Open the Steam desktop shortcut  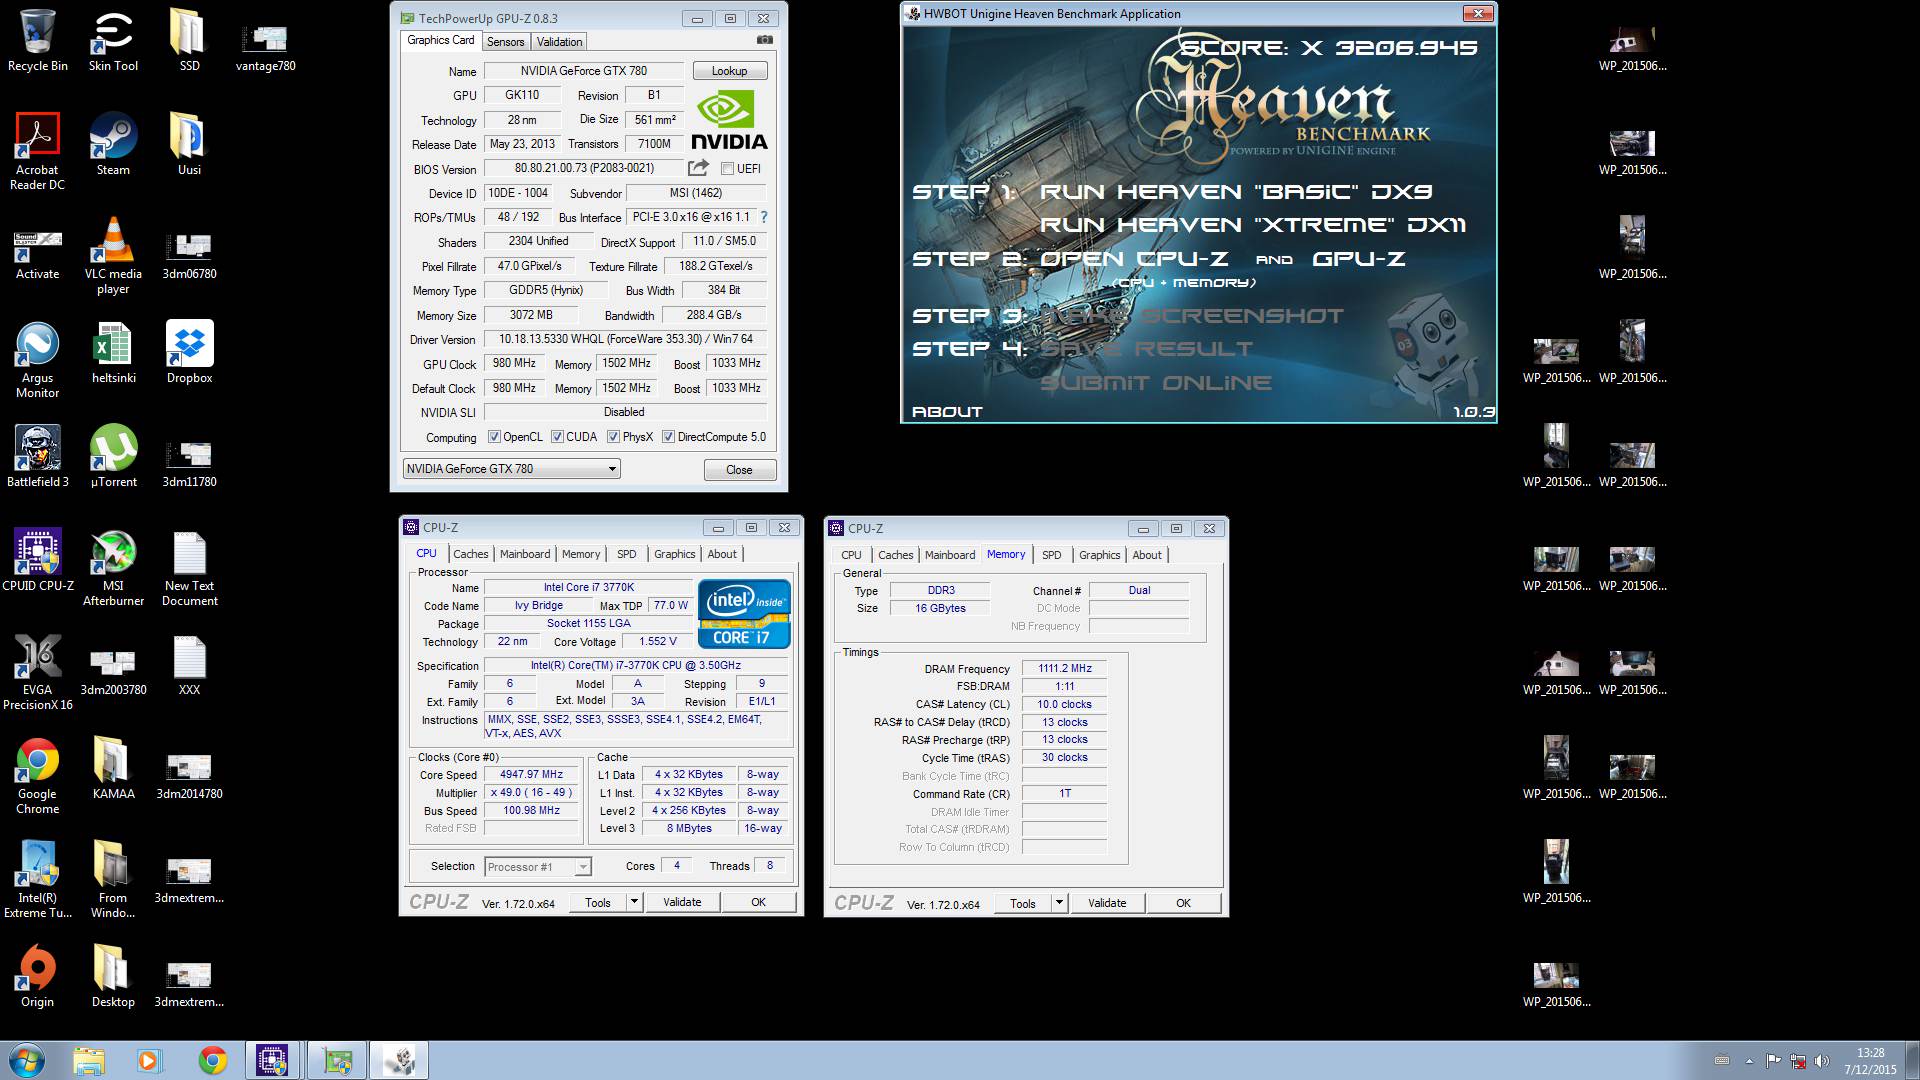point(113,144)
